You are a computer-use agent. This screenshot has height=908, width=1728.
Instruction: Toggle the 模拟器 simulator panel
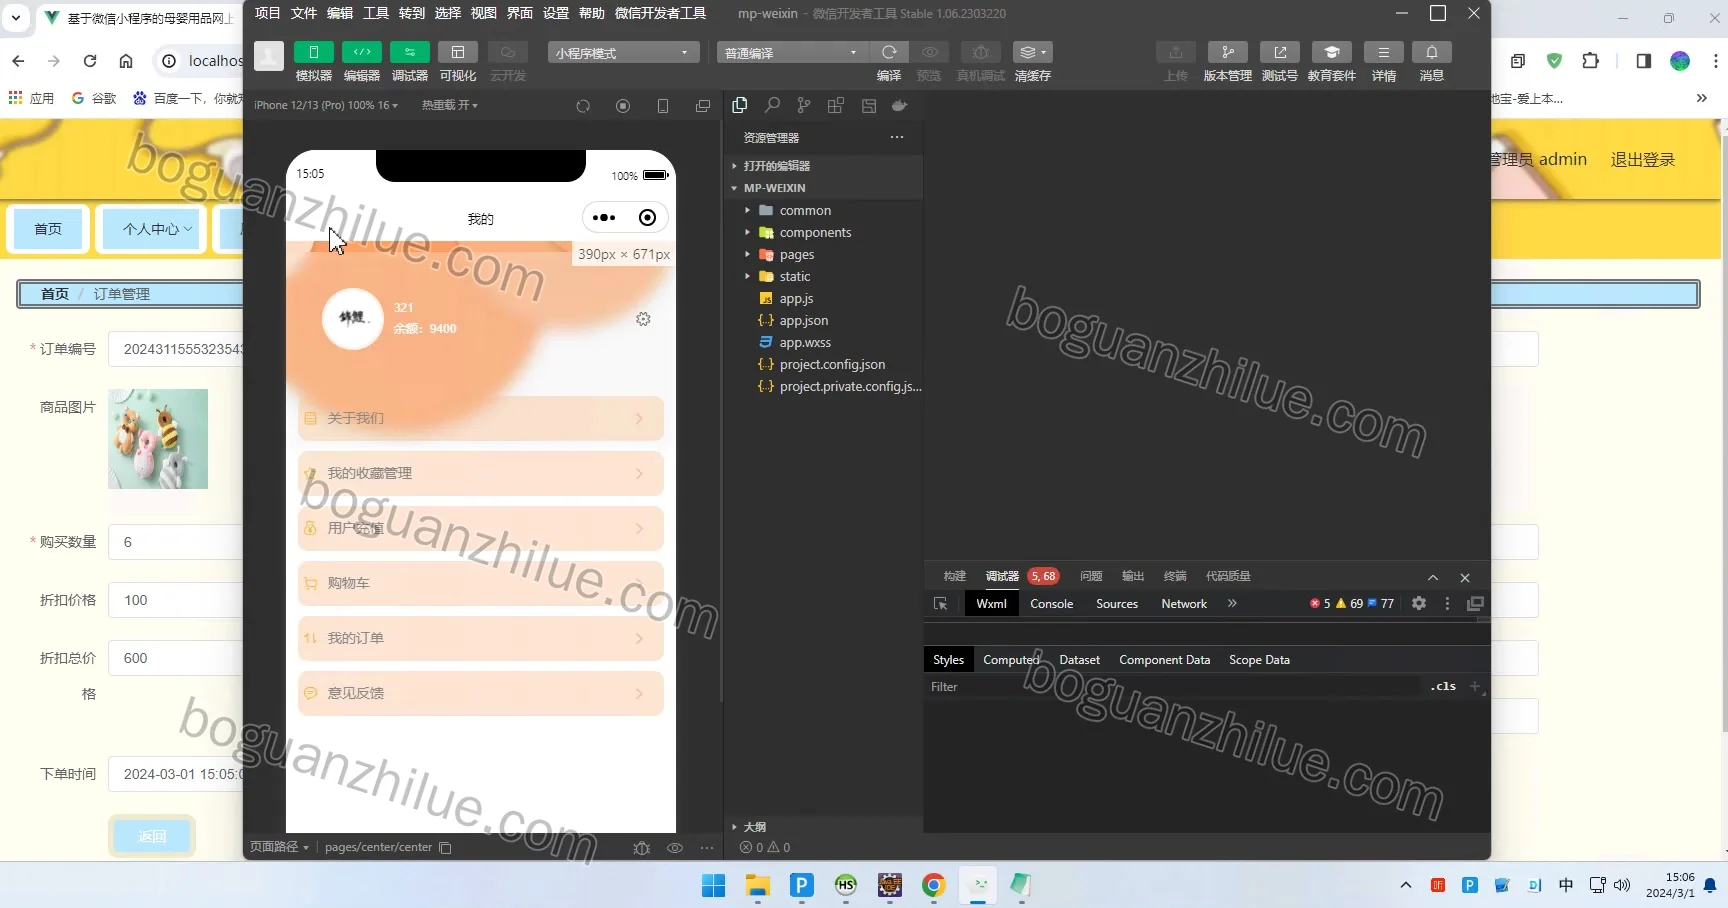(x=314, y=52)
